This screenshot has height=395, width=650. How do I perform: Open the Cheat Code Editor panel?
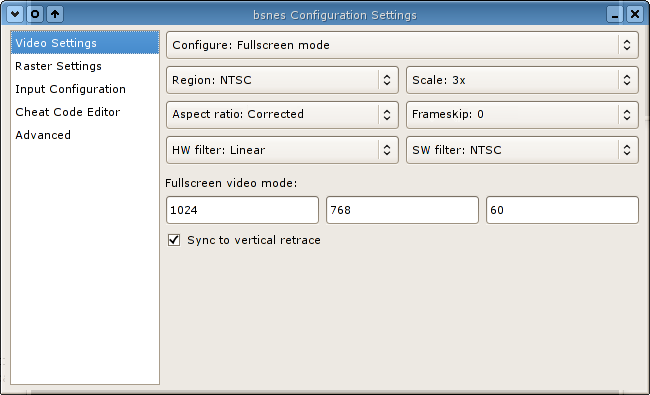(x=85, y=112)
